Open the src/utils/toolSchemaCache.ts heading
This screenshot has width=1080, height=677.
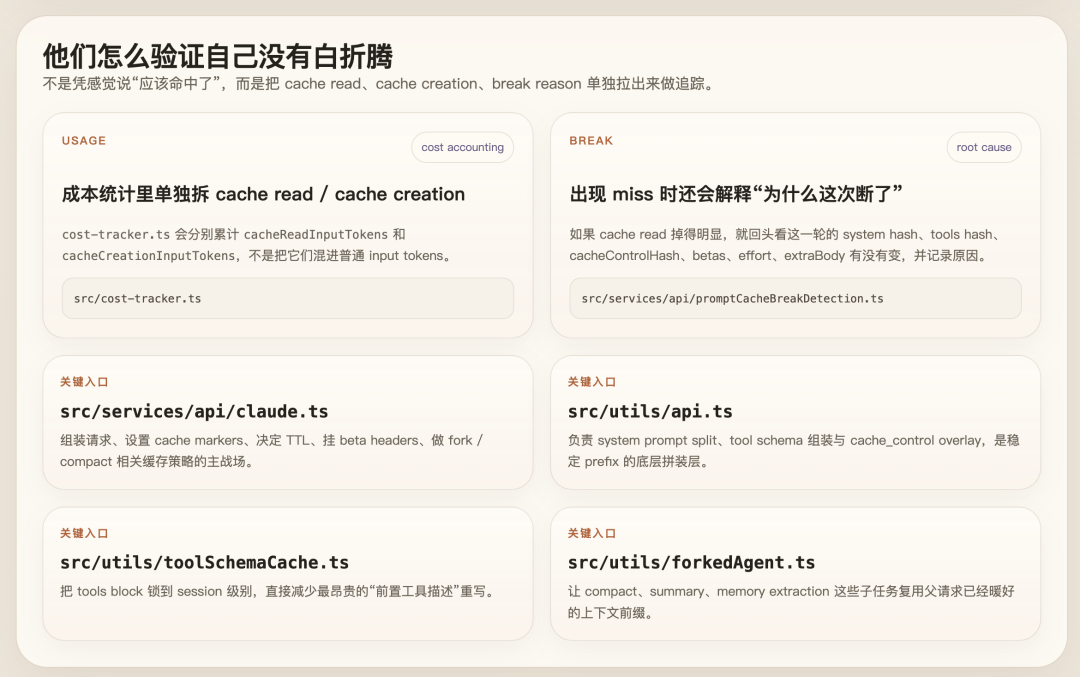(x=204, y=562)
